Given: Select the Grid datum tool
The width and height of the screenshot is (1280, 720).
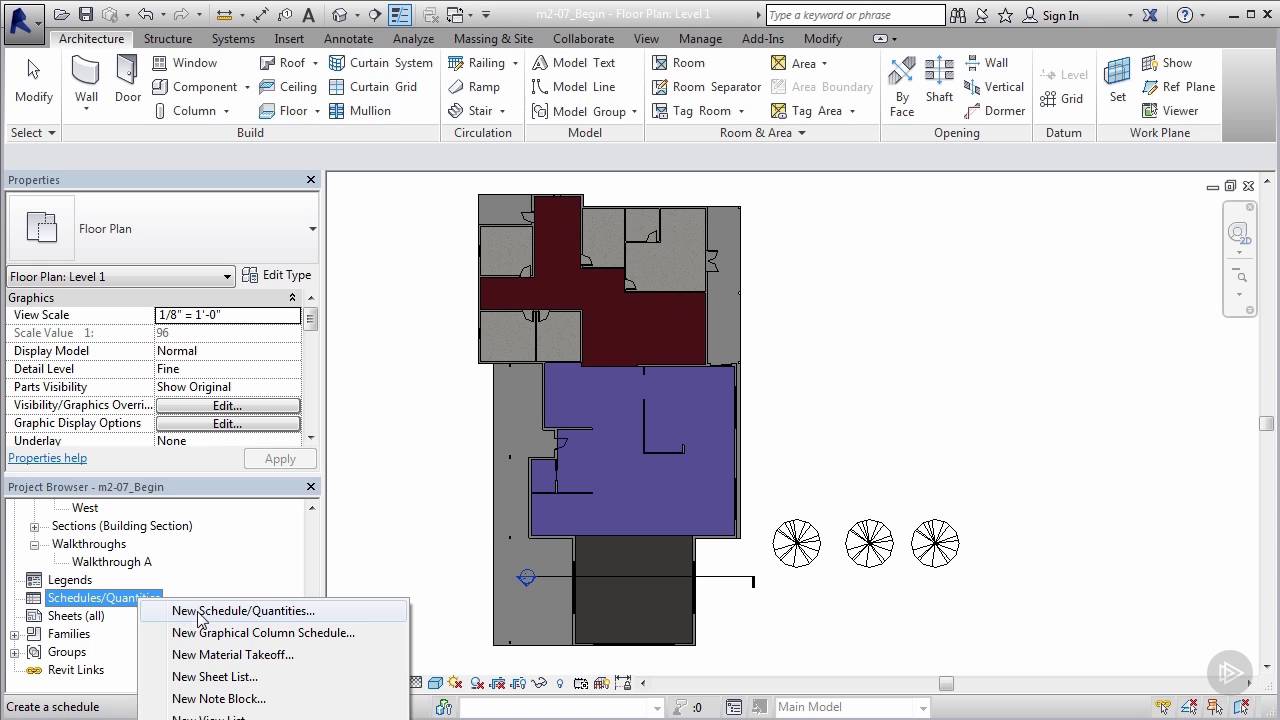Looking at the screenshot, I should click(x=1062, y=99).
